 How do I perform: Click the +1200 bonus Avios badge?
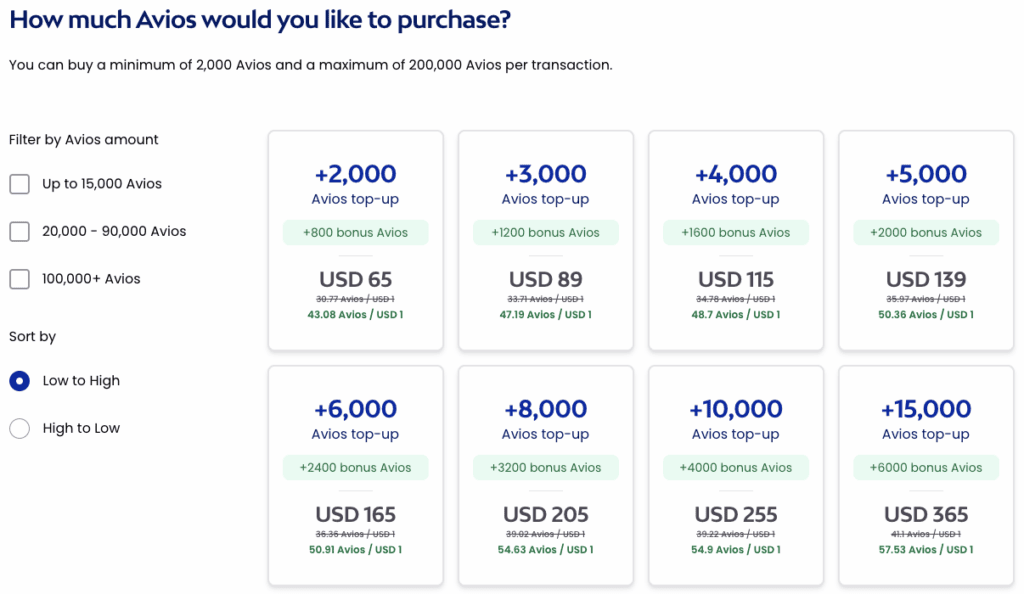(x=545, y=233)
